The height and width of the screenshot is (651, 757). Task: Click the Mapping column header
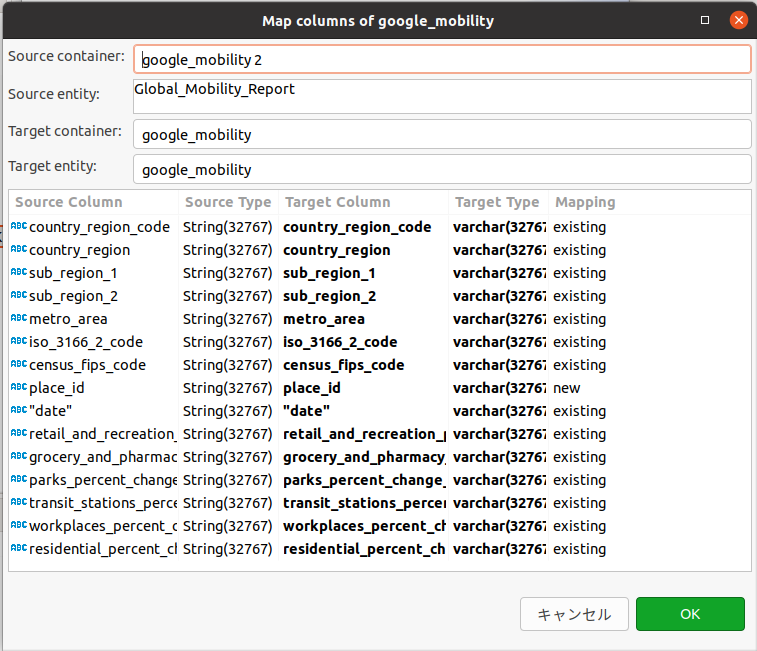(585, 202)
